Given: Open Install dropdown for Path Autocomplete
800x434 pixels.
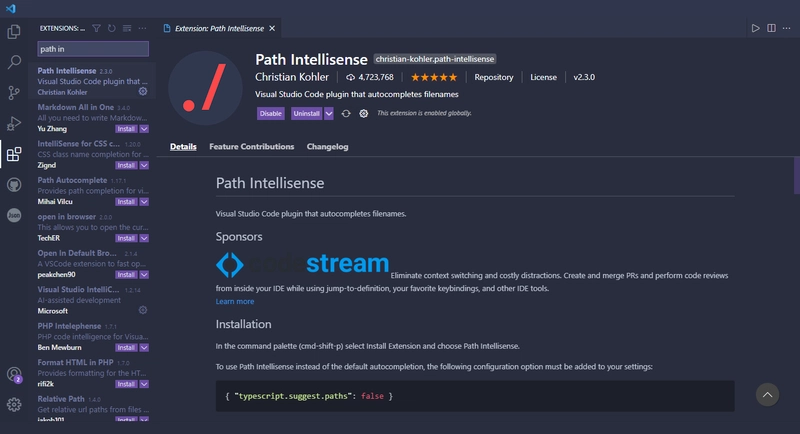Looking at the screenshot, I should pyautogui.click(x=144, y=202).
